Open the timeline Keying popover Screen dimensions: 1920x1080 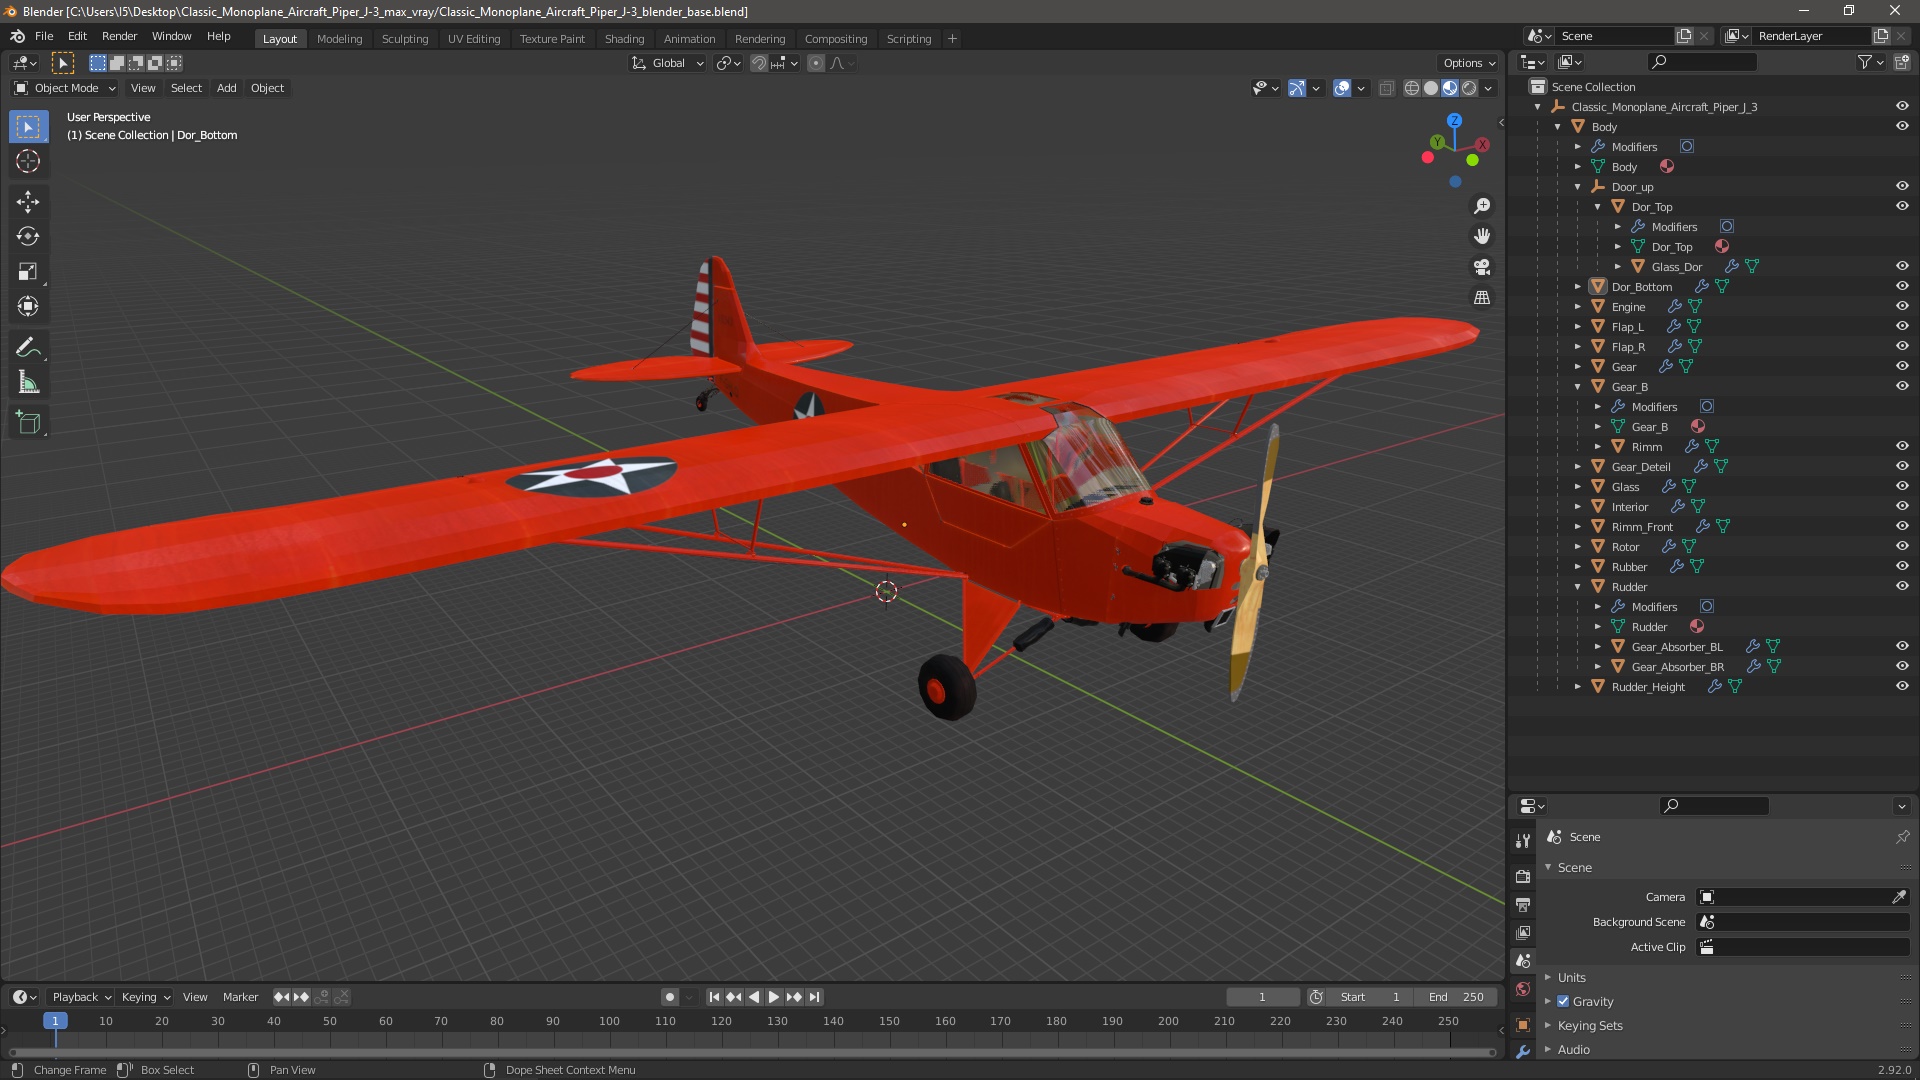click(x=145, y=997)
